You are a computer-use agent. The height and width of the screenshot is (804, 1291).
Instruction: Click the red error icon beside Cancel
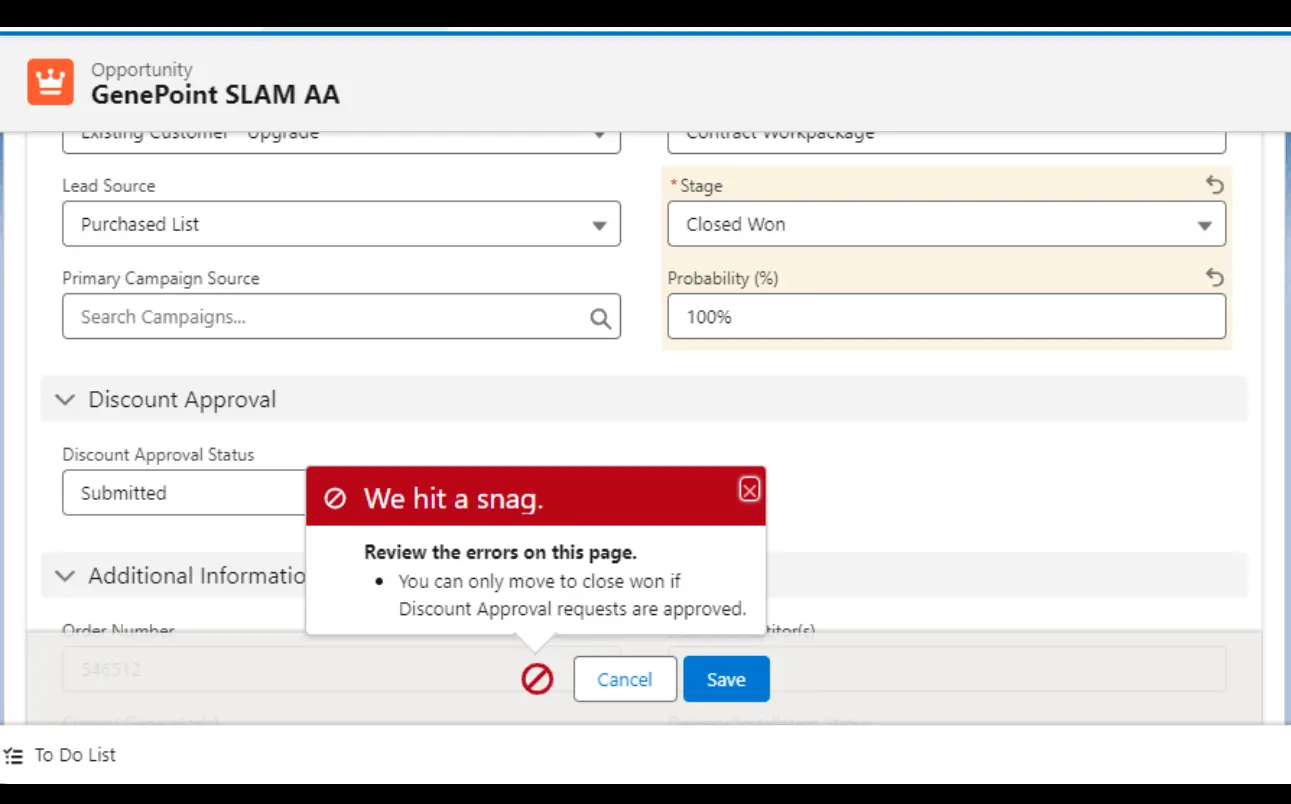[x=537, y=680]
